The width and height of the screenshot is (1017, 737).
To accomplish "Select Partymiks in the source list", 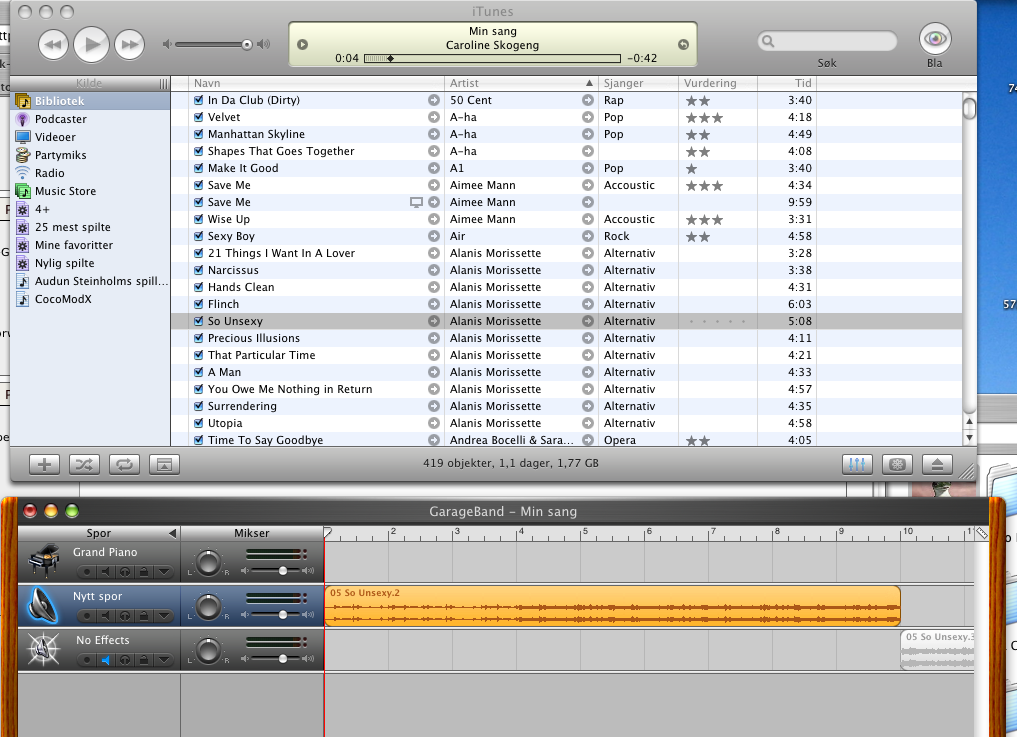I will pos(90,155).
